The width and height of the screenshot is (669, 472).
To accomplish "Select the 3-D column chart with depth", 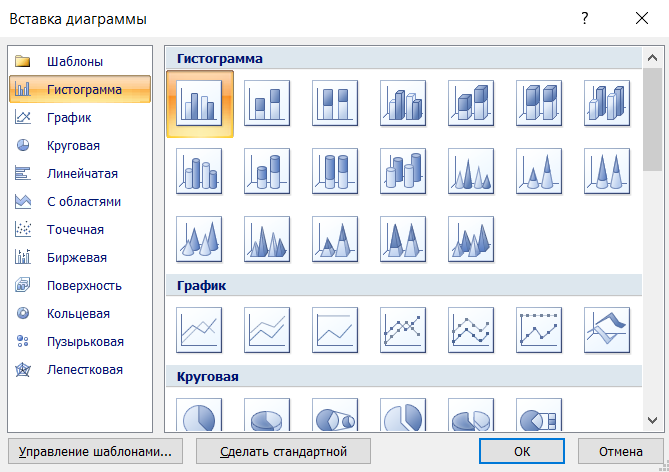I will point(607,103).
